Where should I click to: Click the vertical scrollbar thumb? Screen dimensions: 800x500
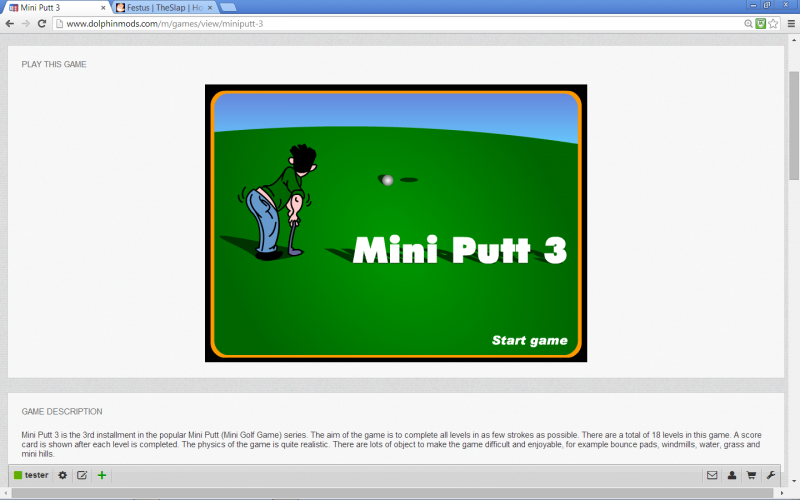click(794, 126)
